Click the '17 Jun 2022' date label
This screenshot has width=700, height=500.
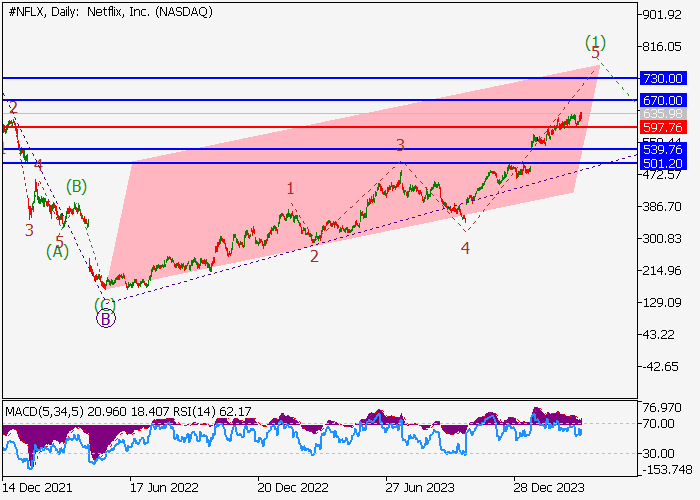click(x=164, y=488)
